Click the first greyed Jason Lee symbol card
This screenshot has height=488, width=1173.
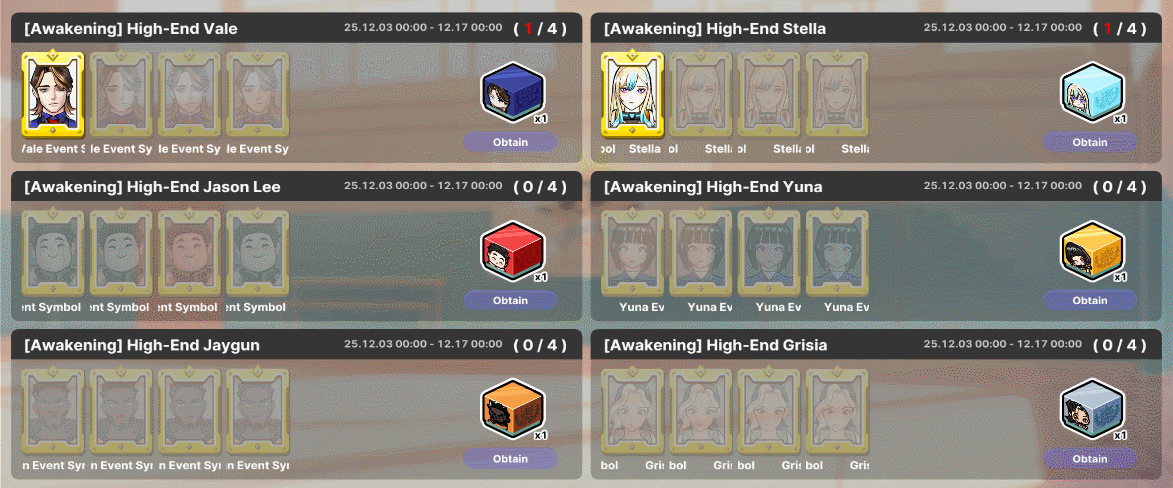click(53, 253)
